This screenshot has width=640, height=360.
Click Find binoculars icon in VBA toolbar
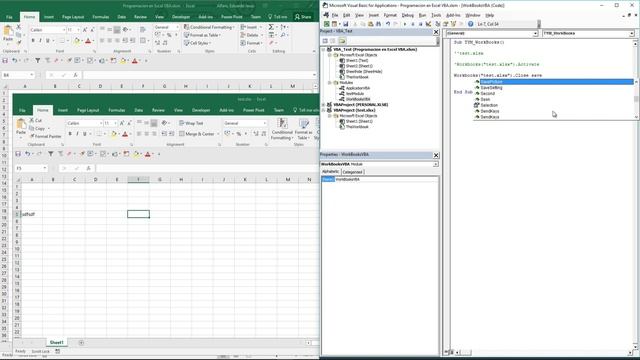pos(378,24)
